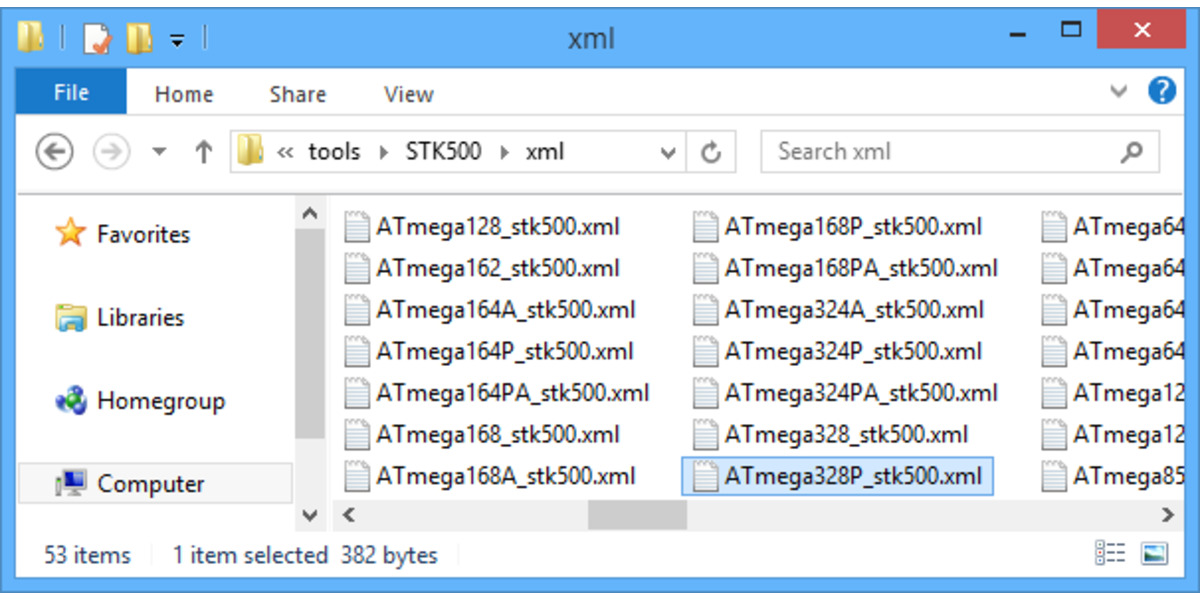The height and width of the screenshot is (600, 1200).
Task: Switch to large thumbnails view in status bar
Action: click(1155, 552)
